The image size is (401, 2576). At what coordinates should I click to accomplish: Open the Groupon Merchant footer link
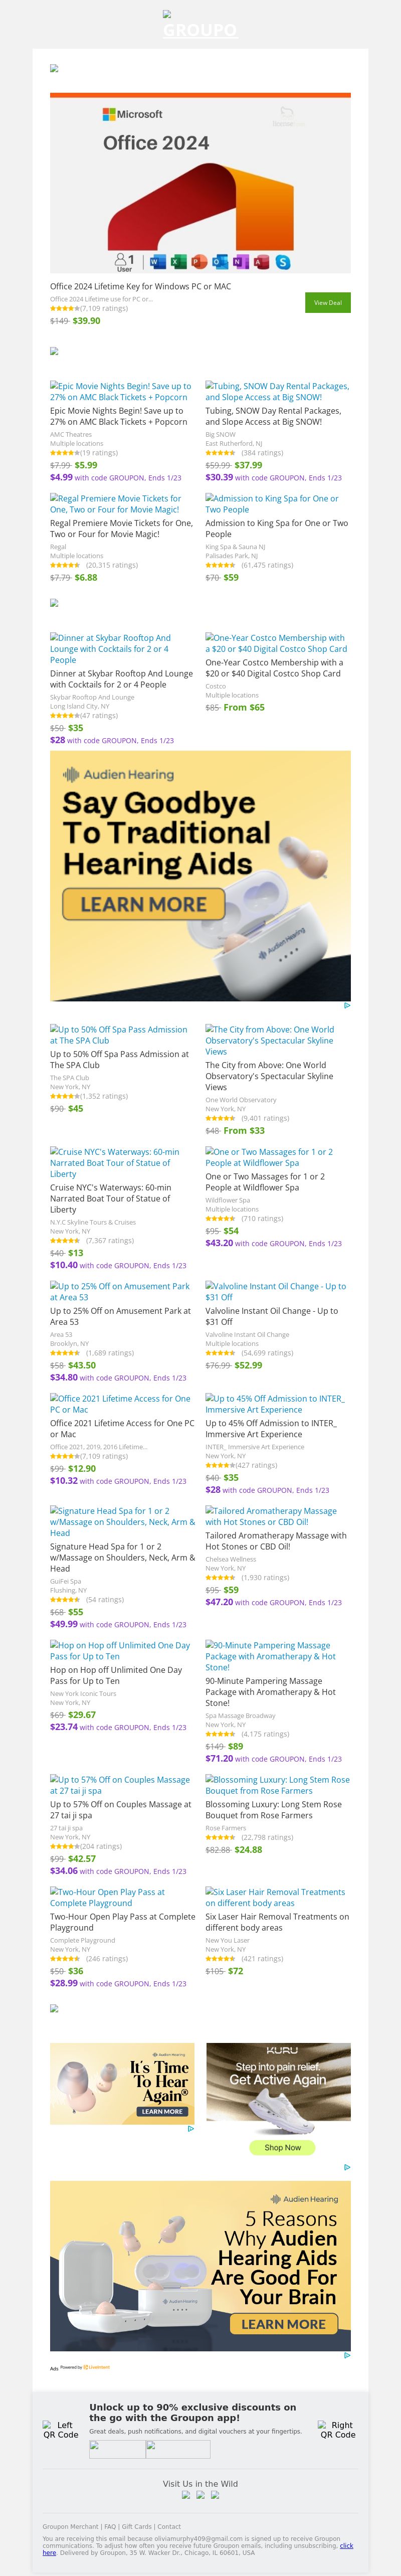coord(70,2526)
